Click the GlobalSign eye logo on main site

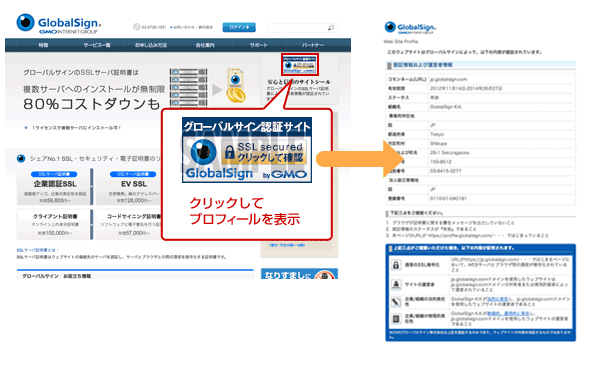click(26, 23)
